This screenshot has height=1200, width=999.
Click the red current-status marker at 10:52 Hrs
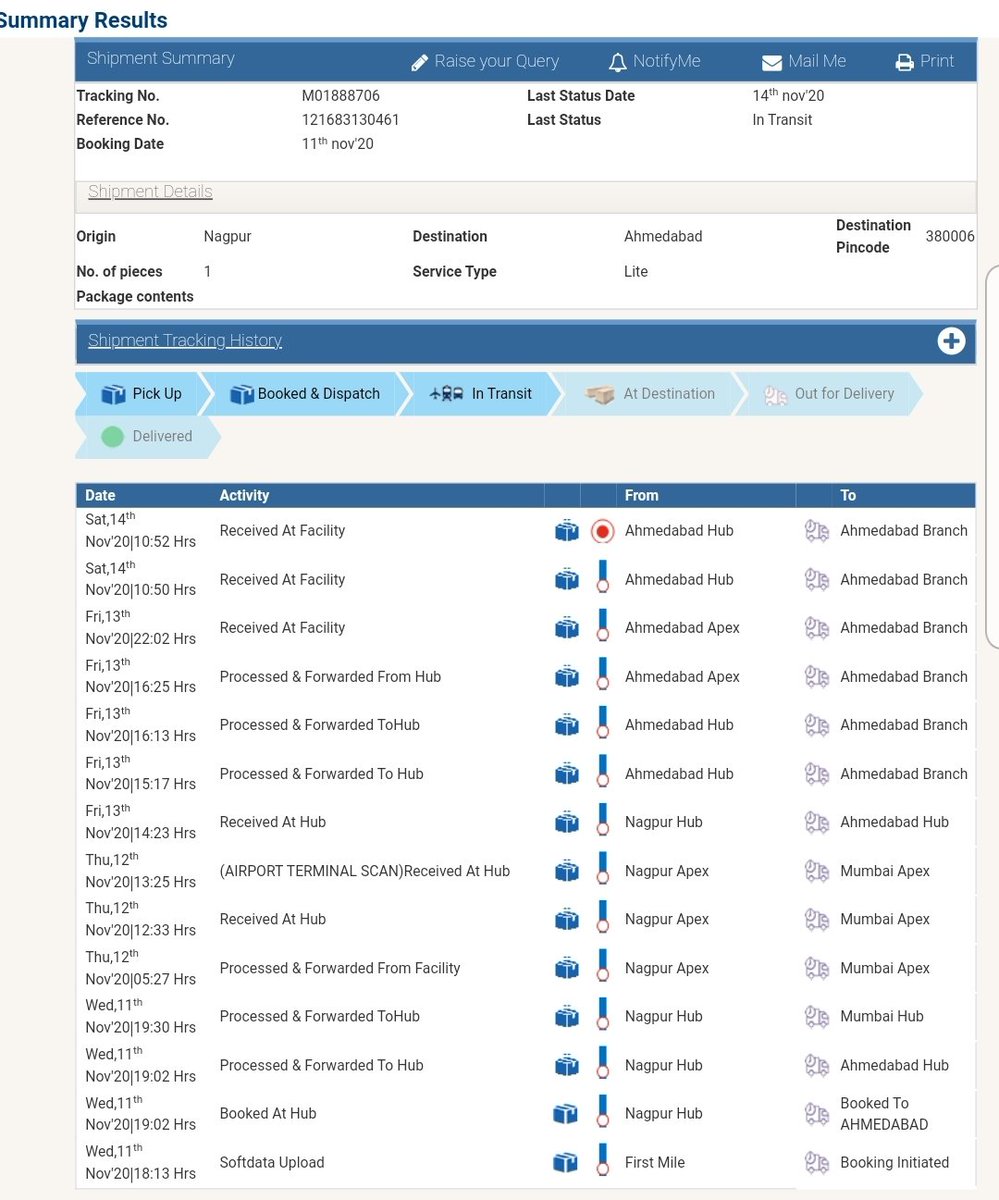pos(602,531)
